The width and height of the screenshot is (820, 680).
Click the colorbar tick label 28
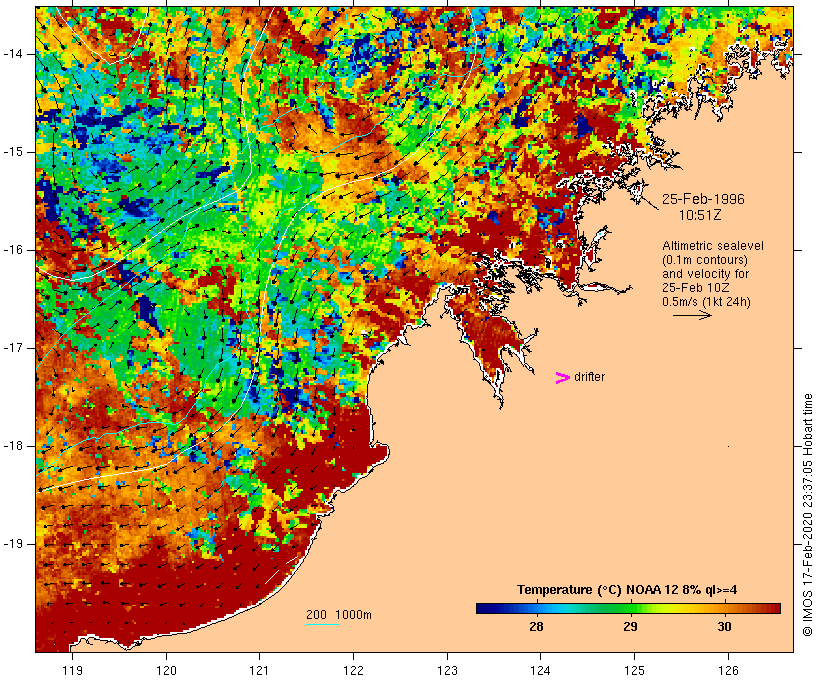click(x=536, y=626)
